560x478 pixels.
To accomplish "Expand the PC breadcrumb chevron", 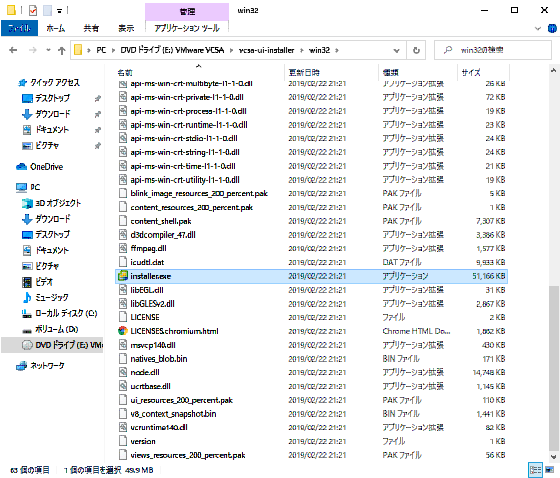I will click(113, 50).
